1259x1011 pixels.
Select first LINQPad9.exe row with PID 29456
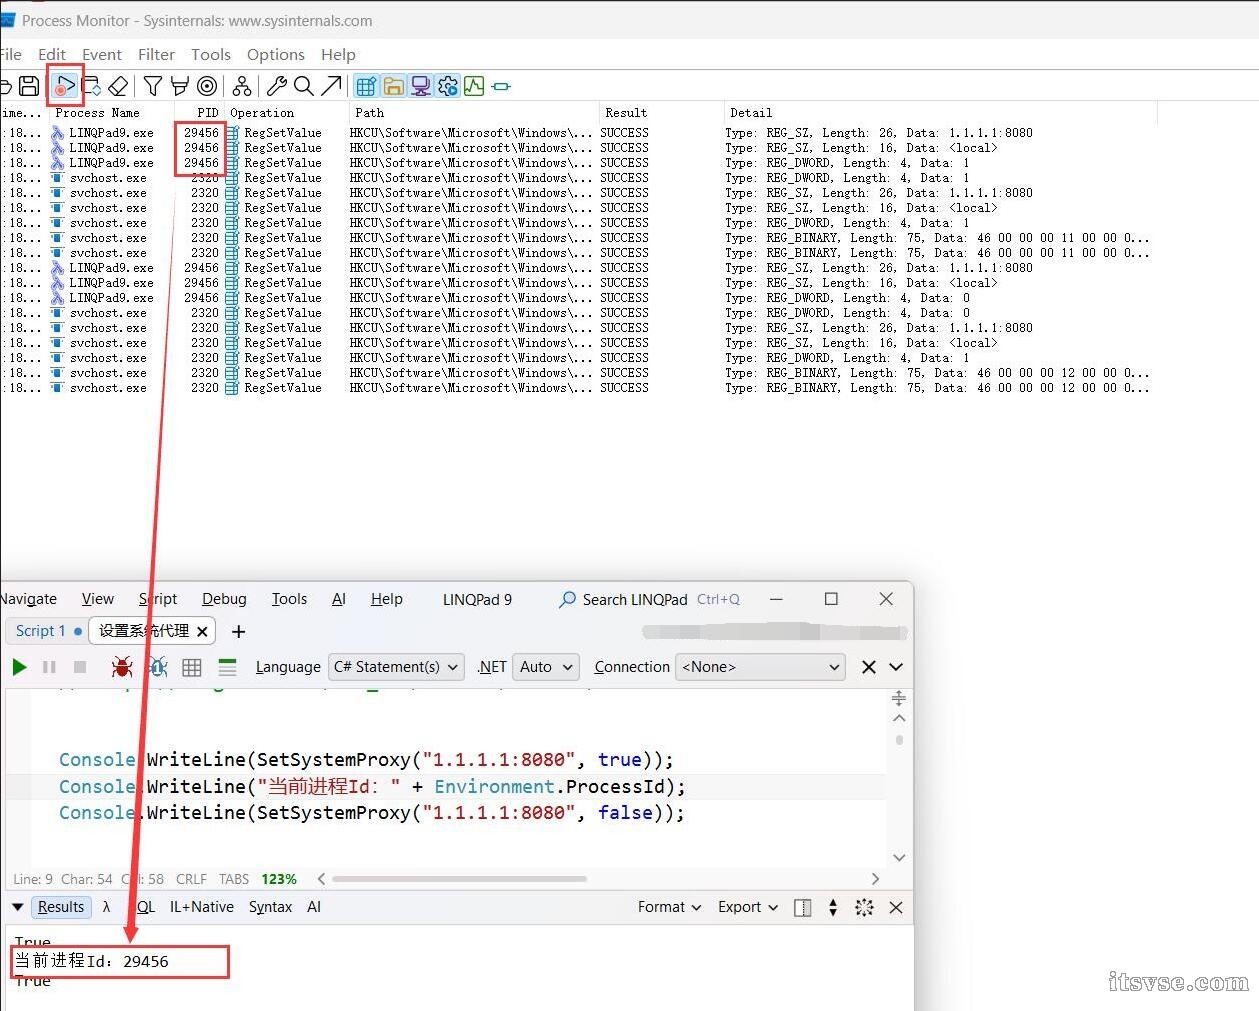pos(580,132)
